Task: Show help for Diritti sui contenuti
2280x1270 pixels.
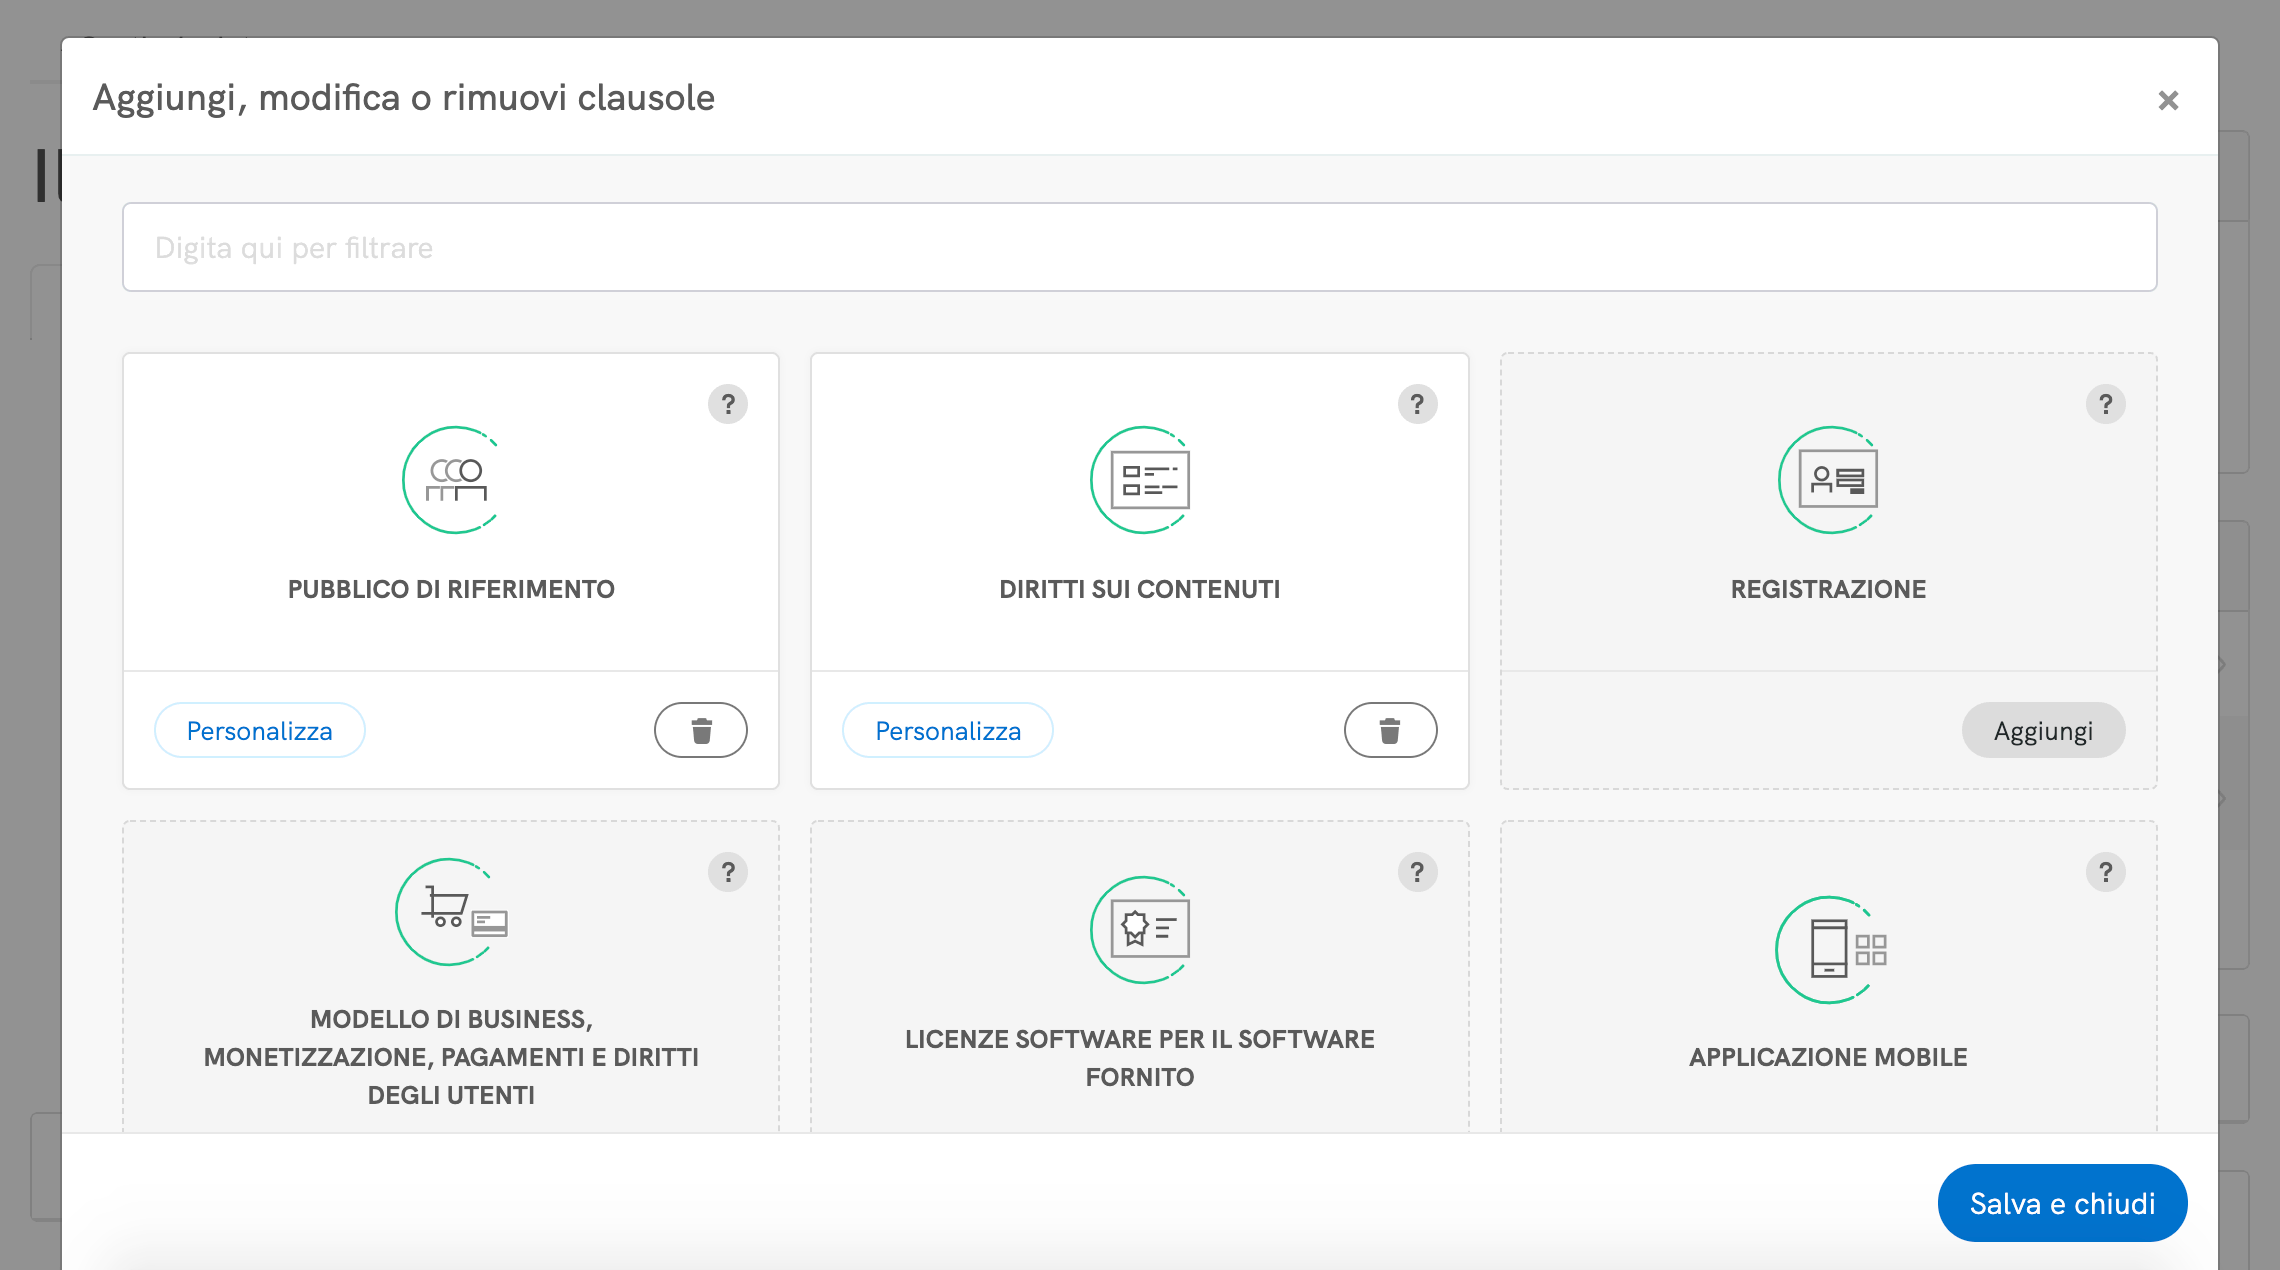Action: tap(1417, 404)
